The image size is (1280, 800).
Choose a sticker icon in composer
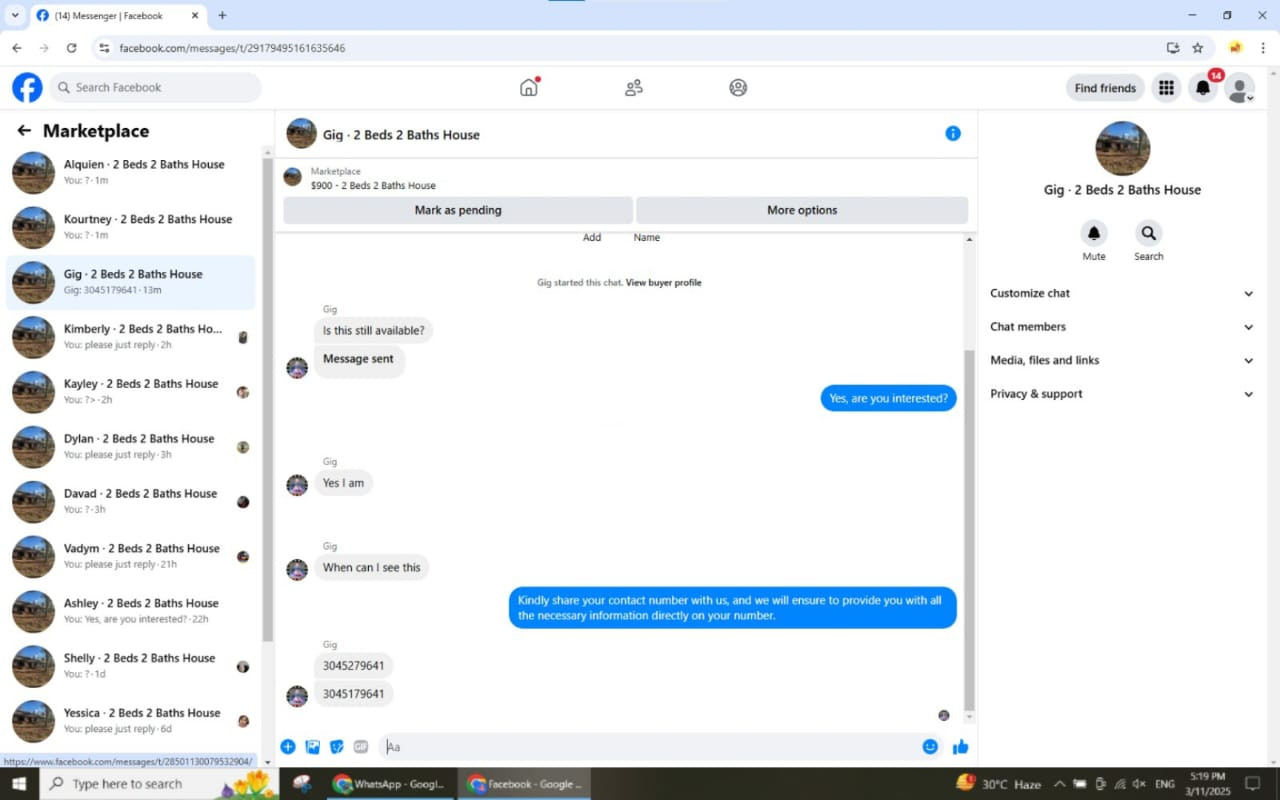click(337, 747)
